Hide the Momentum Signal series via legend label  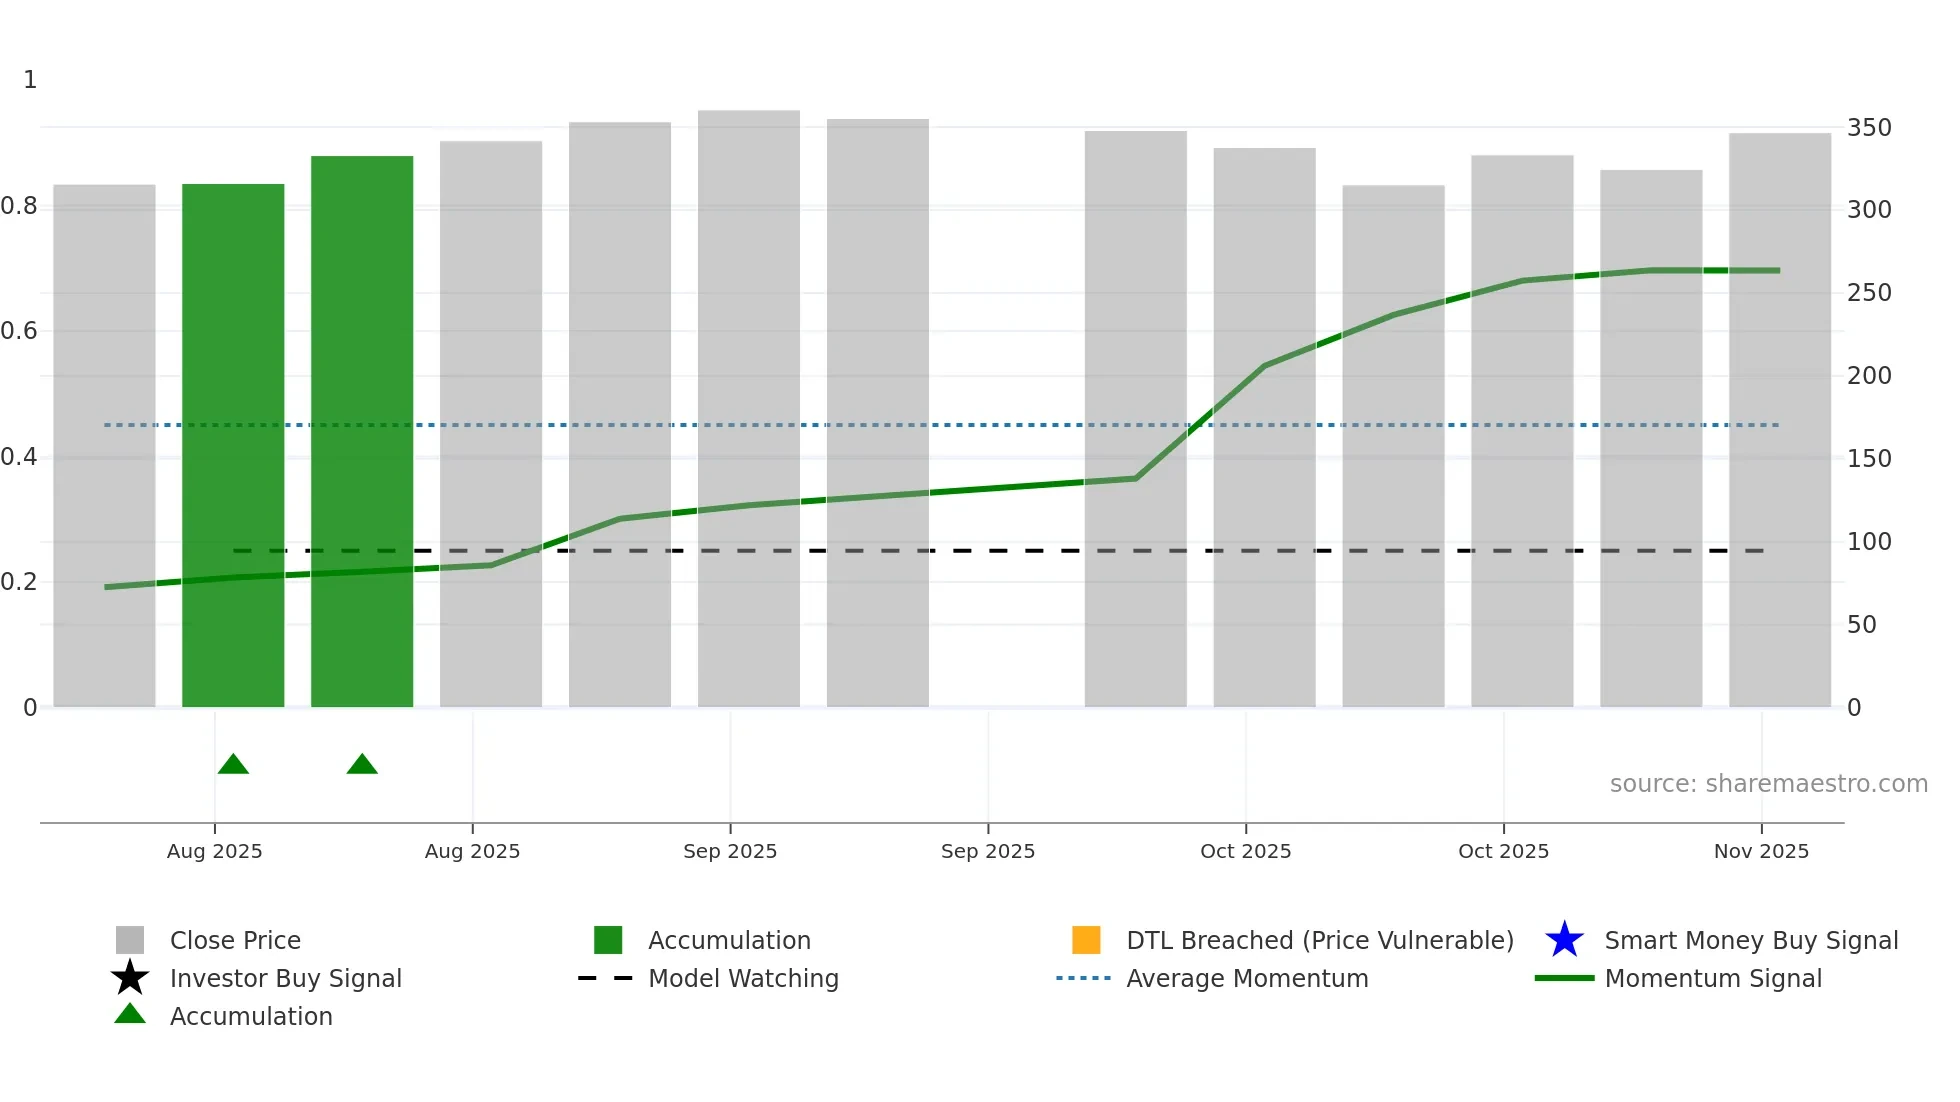point(1713,978)
